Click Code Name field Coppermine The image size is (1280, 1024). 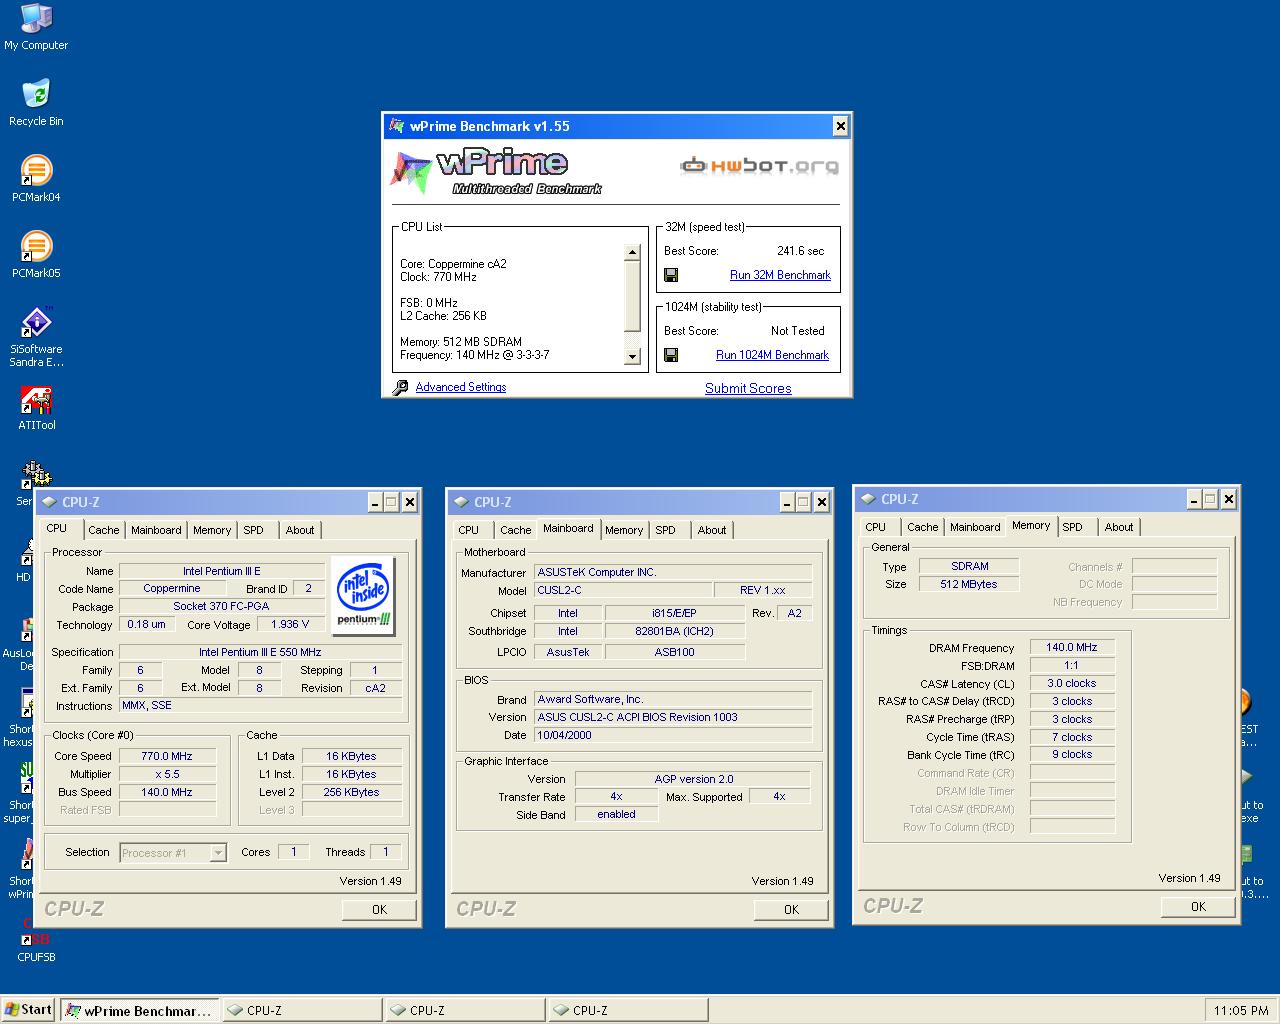[172, 588]
